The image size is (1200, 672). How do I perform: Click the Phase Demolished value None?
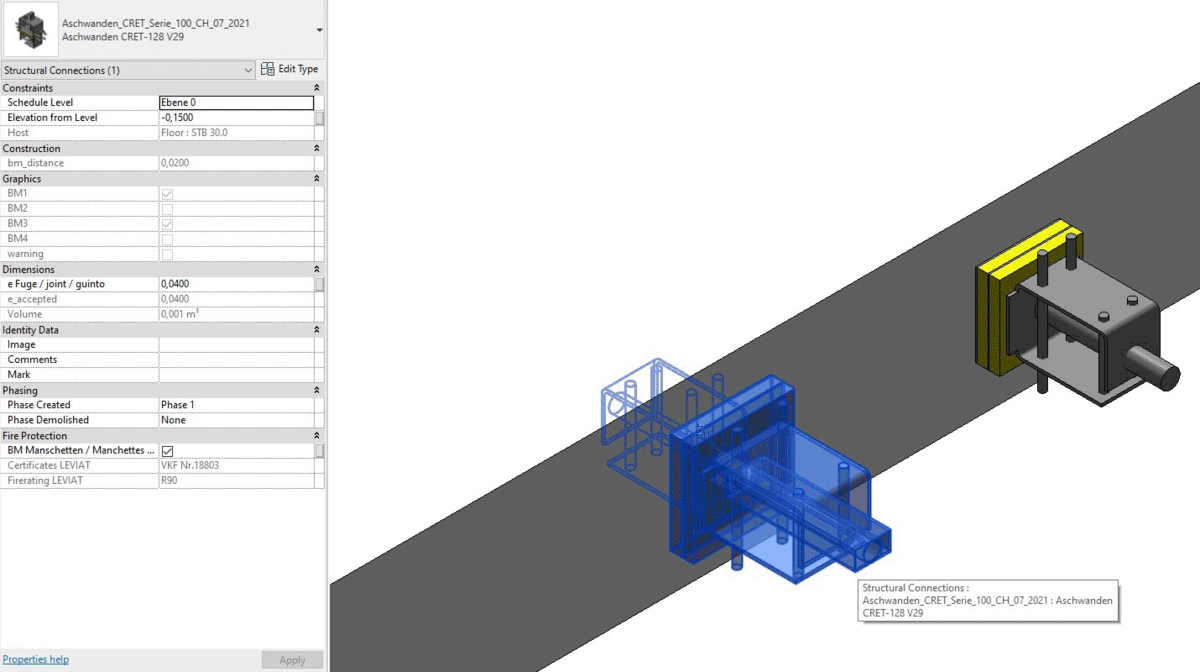coord(236,420)
